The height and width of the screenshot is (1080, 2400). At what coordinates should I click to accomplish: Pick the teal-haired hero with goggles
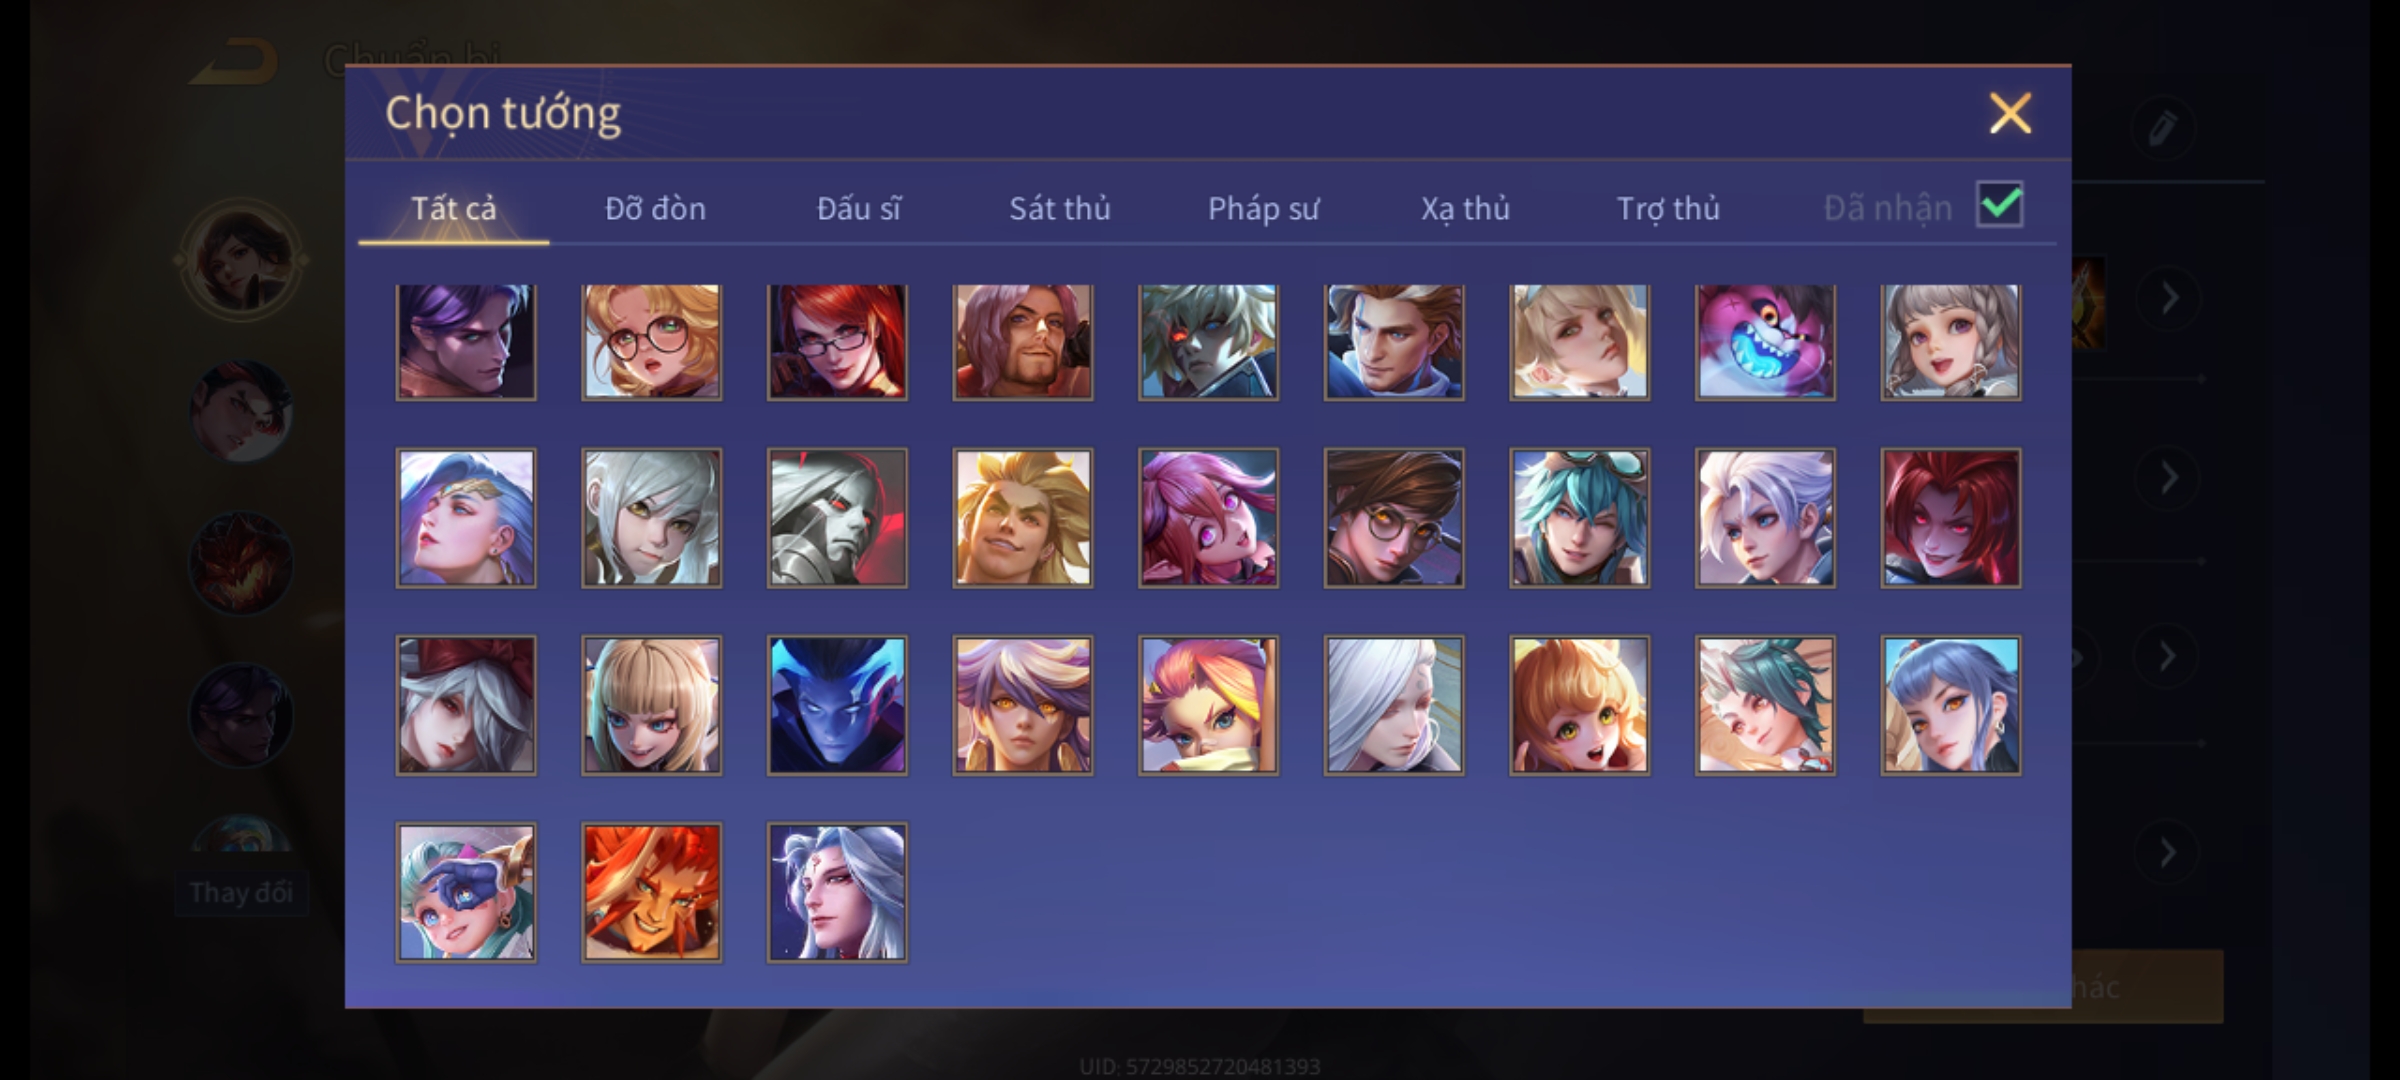1579,518
